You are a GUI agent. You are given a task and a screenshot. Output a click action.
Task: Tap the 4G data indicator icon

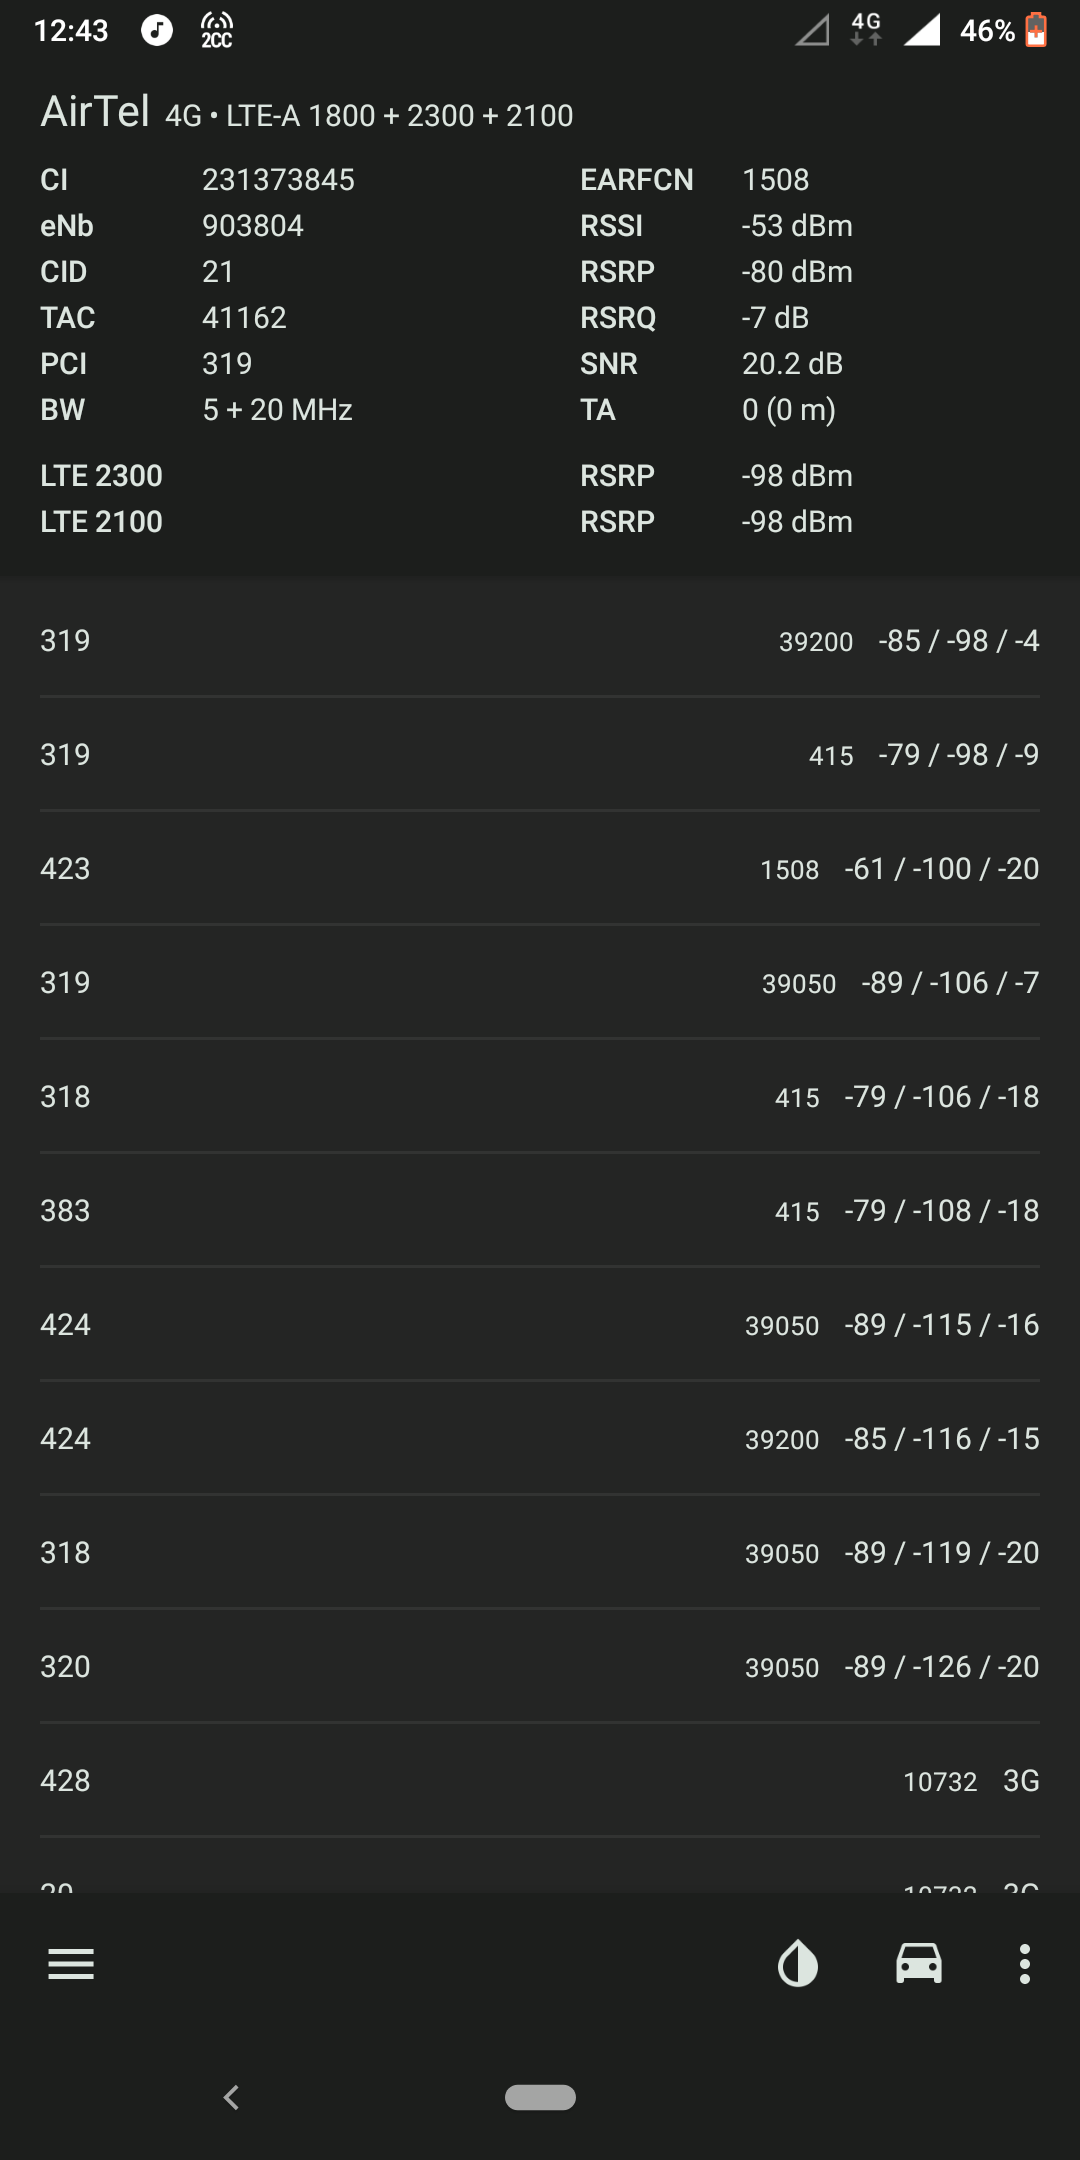(866, 29)
